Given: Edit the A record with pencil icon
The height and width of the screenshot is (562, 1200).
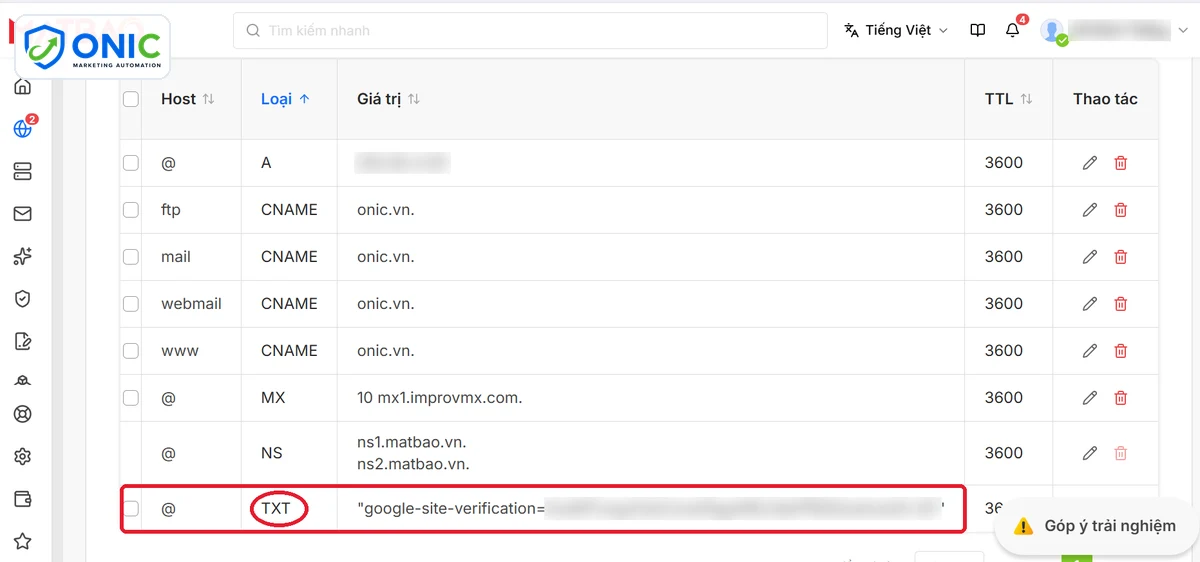Looking at the screenshot, I should click(x=1090, y=163).
